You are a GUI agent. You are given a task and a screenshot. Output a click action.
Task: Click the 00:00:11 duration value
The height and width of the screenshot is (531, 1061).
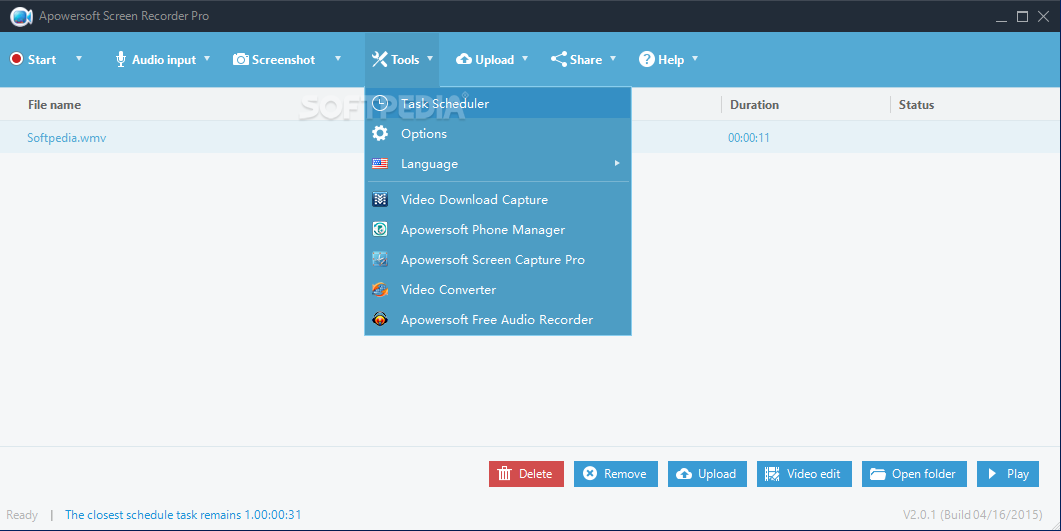(748, 137)
